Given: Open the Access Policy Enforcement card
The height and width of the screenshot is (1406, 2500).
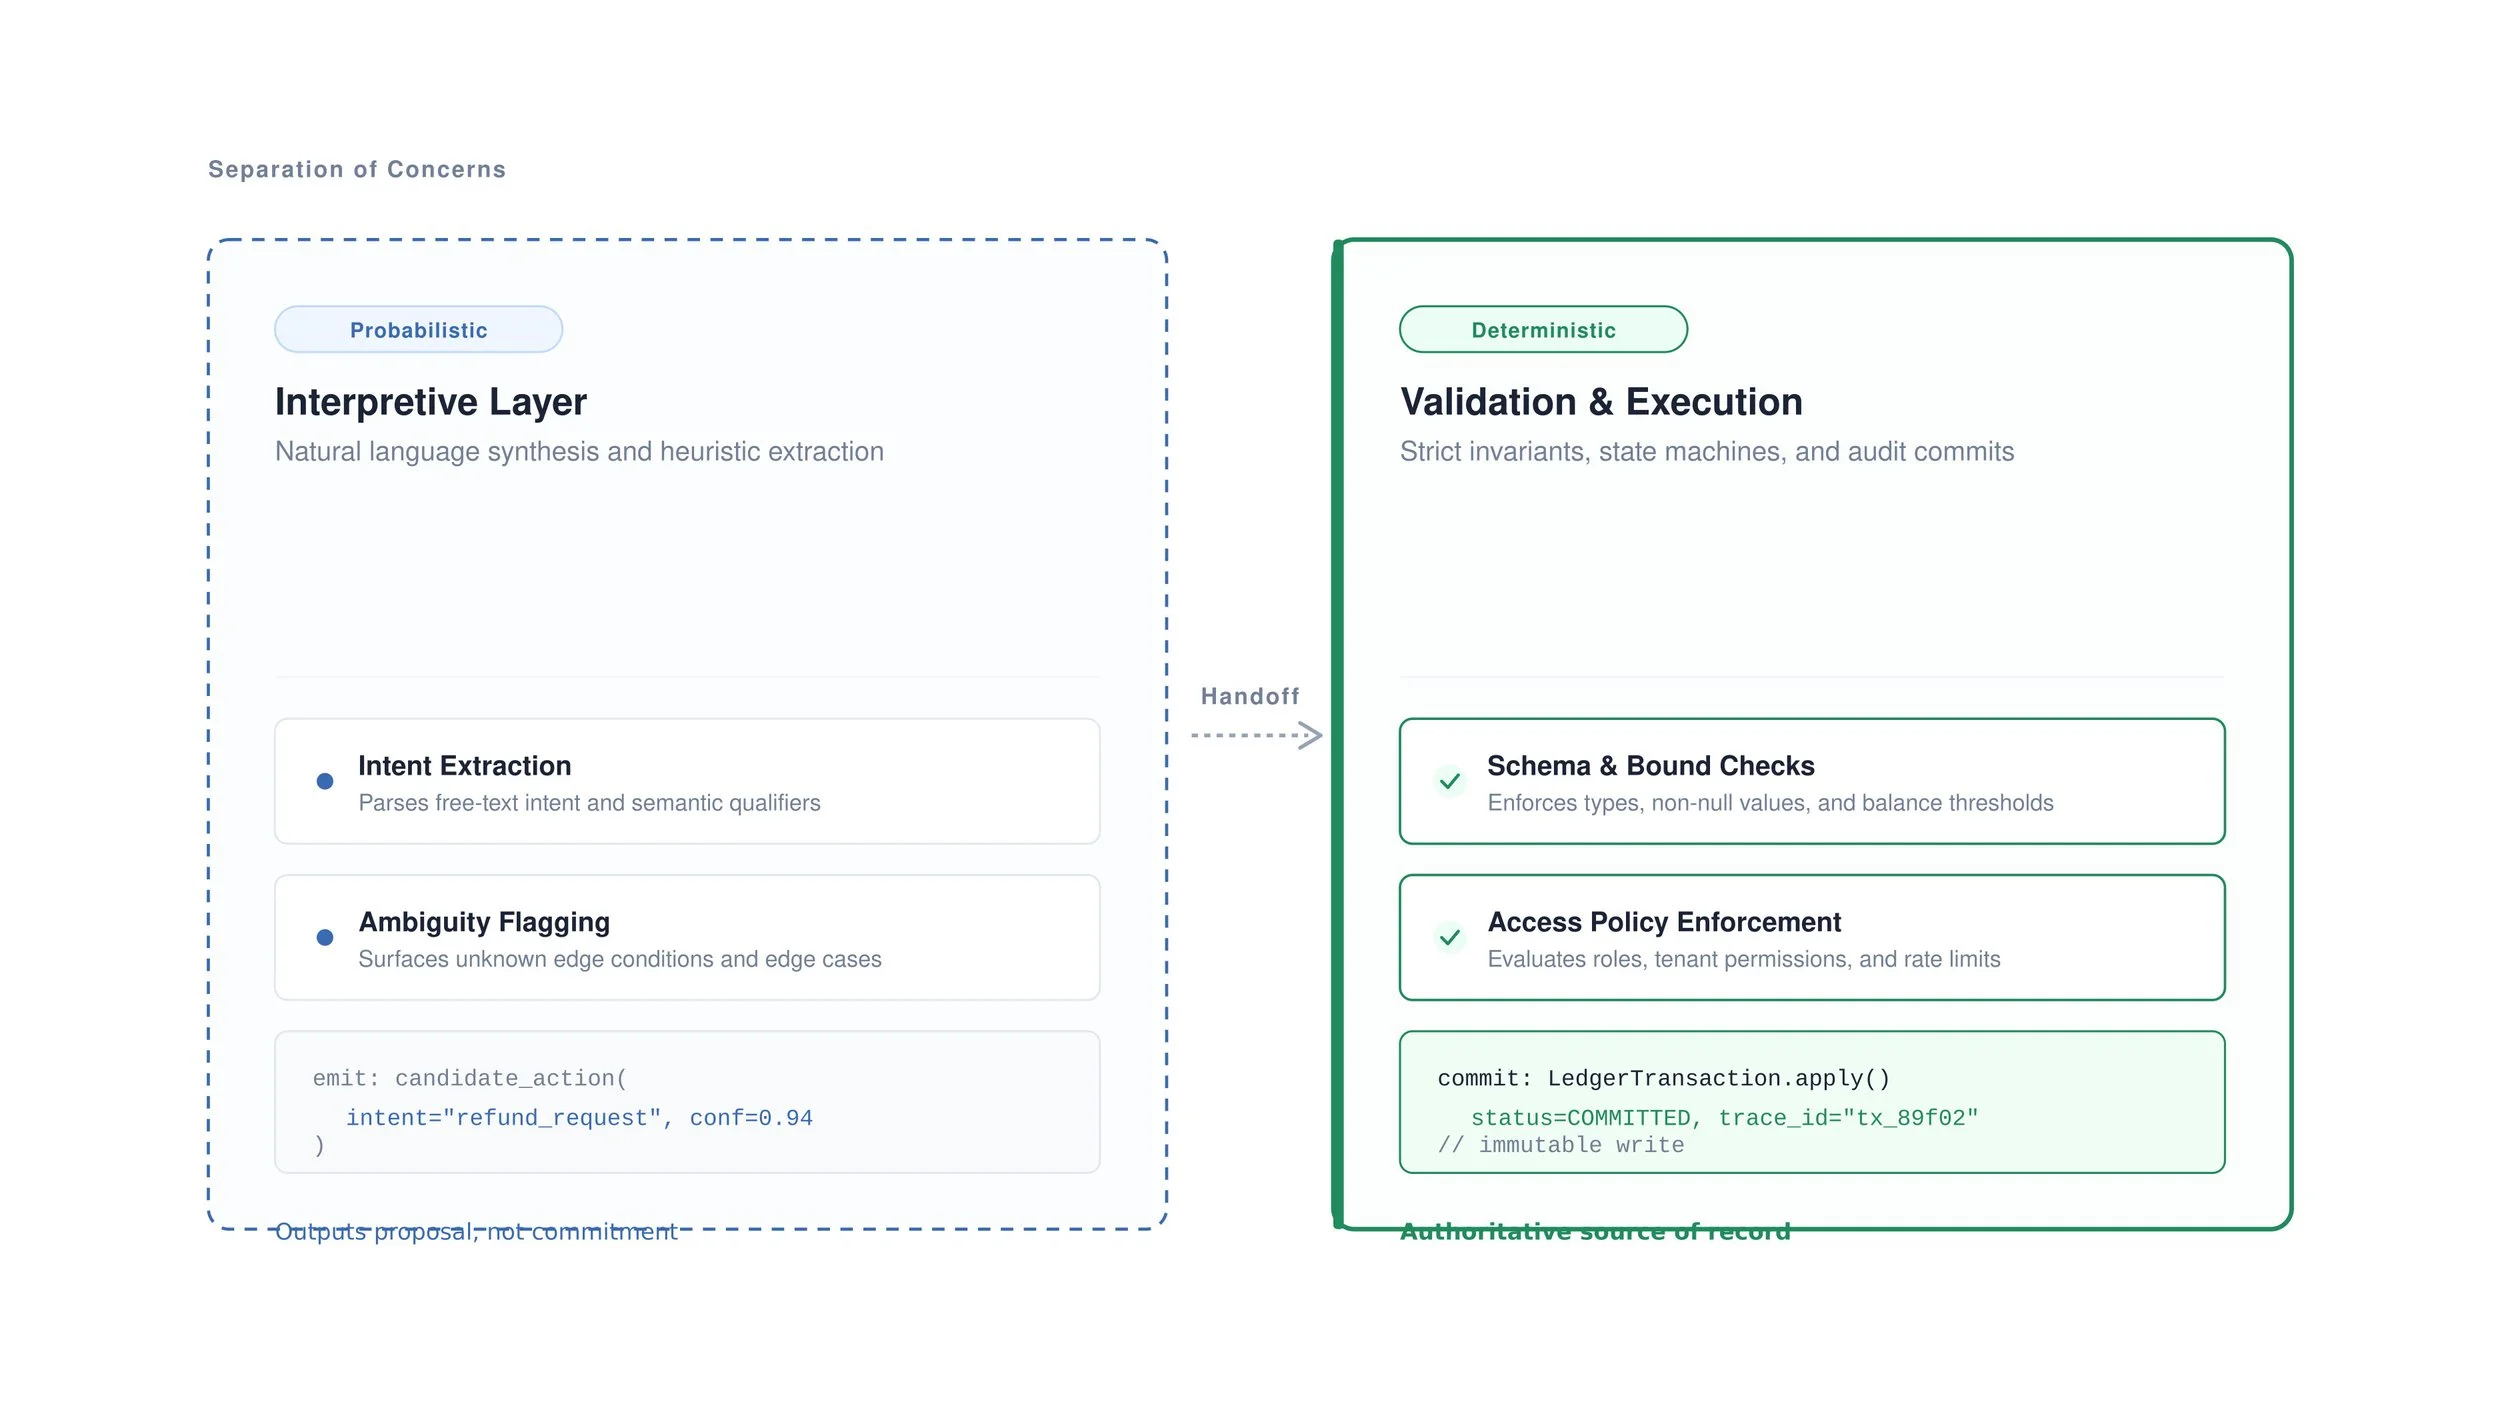Looking at the screenshot, I should [1812, 937].
